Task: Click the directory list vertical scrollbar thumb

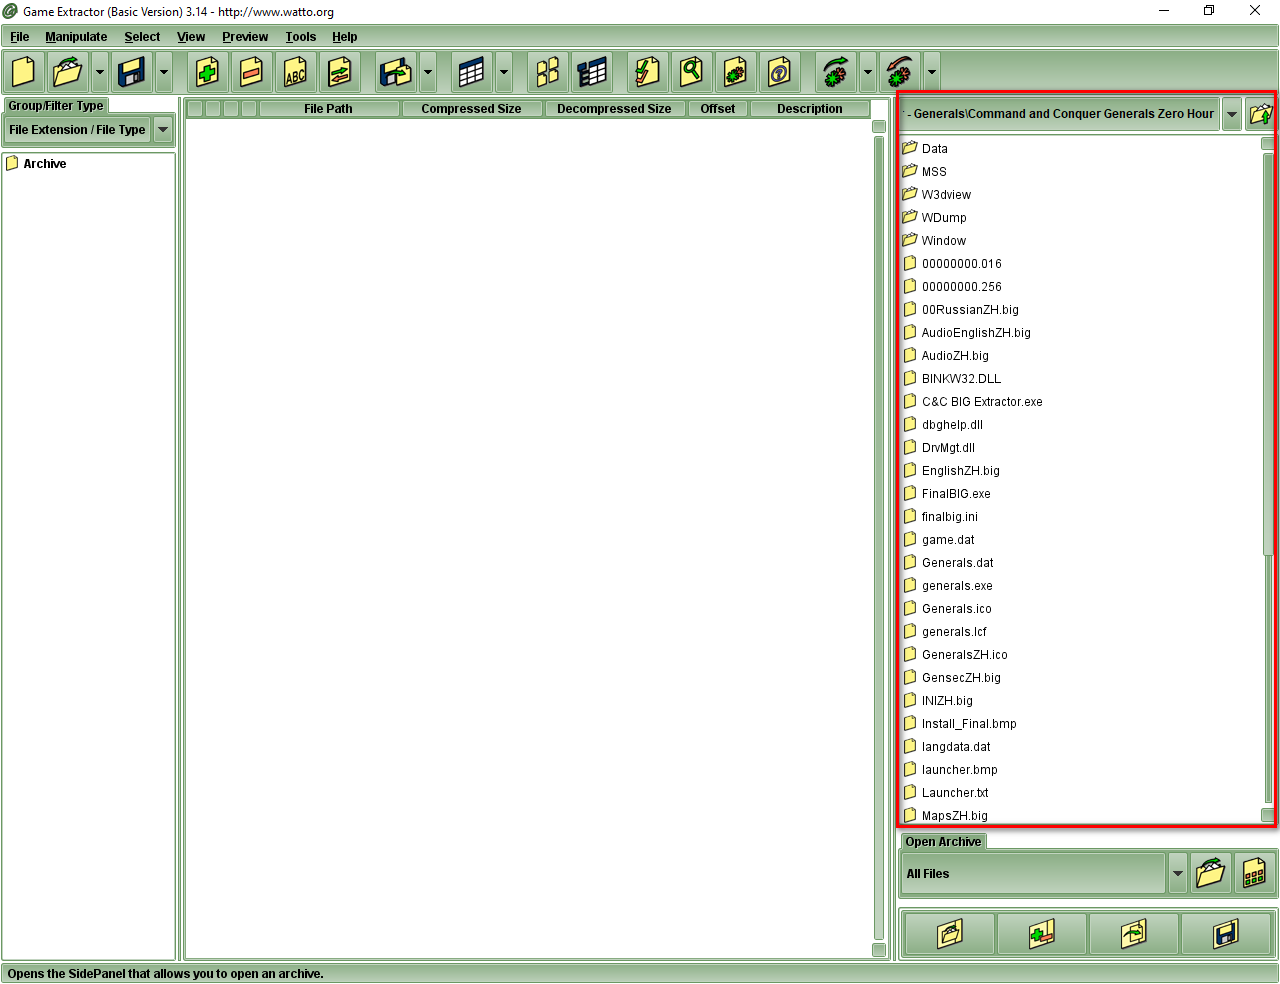Action: click(1268, 355)
